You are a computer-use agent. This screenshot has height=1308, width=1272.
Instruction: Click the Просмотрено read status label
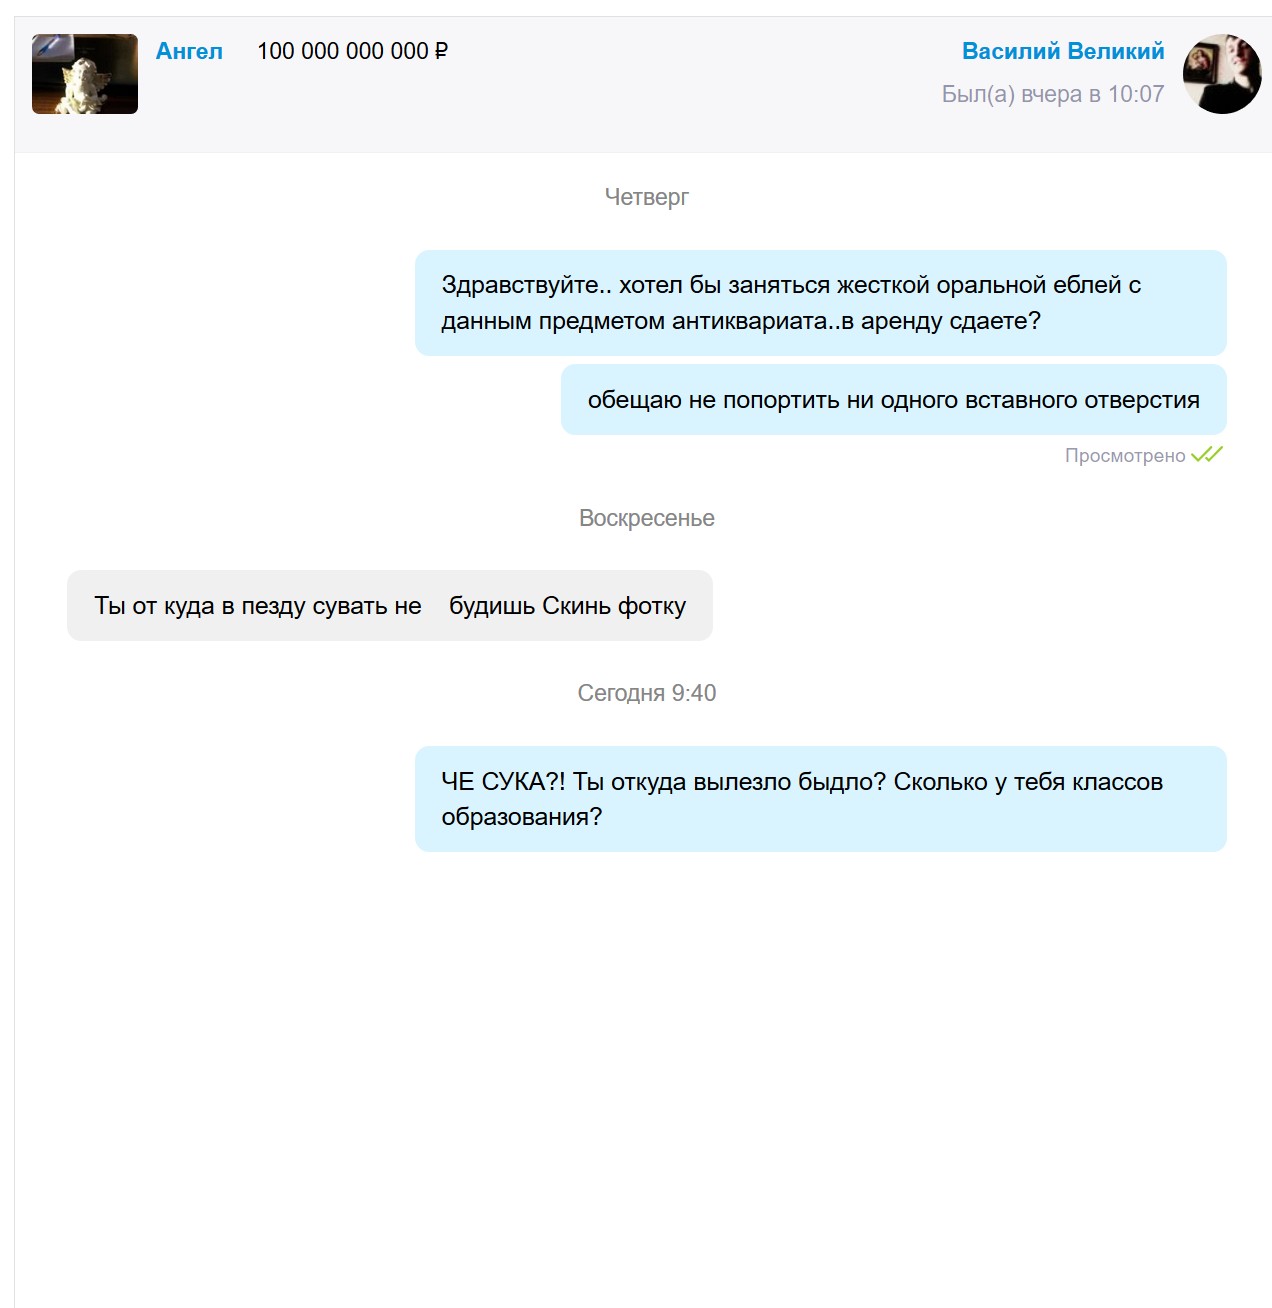click(1125, 456)
